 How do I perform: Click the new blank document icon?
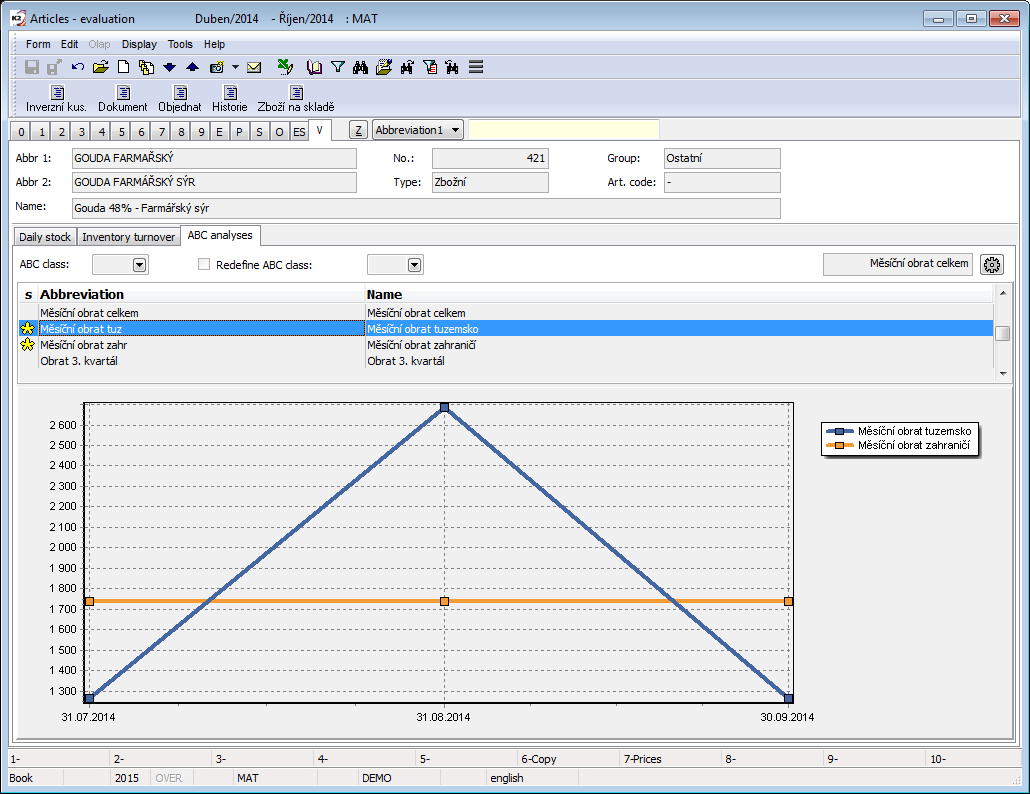point(124,67)
